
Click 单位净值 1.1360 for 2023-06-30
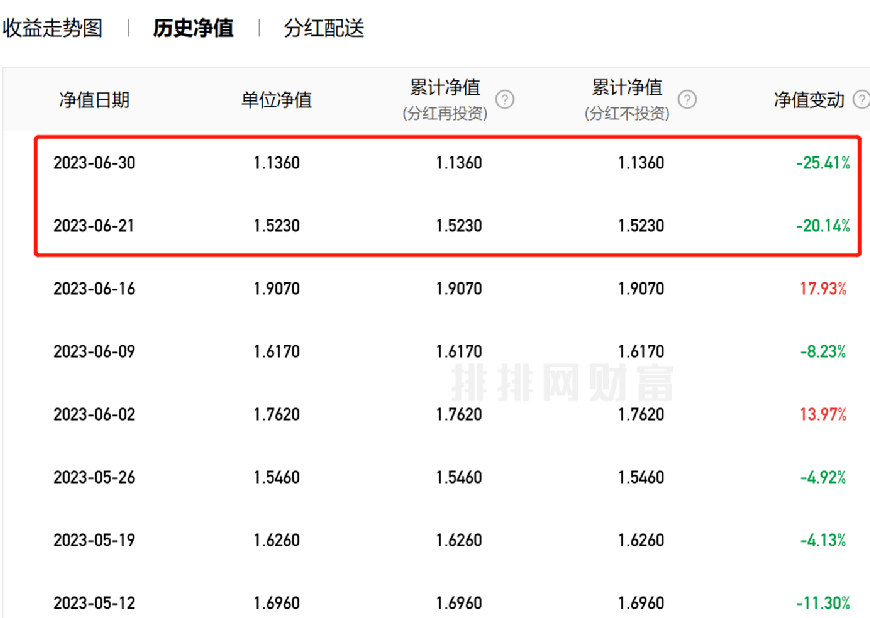[276, 163]
